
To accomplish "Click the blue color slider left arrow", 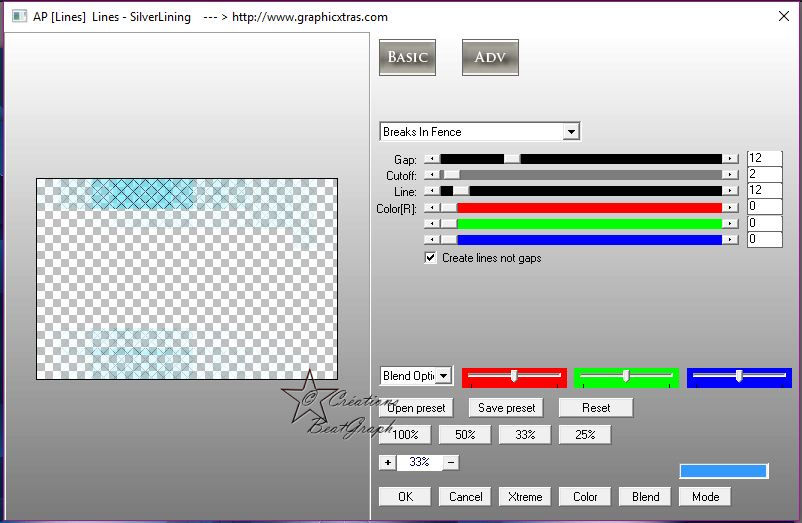I will [x=432, y=239].
